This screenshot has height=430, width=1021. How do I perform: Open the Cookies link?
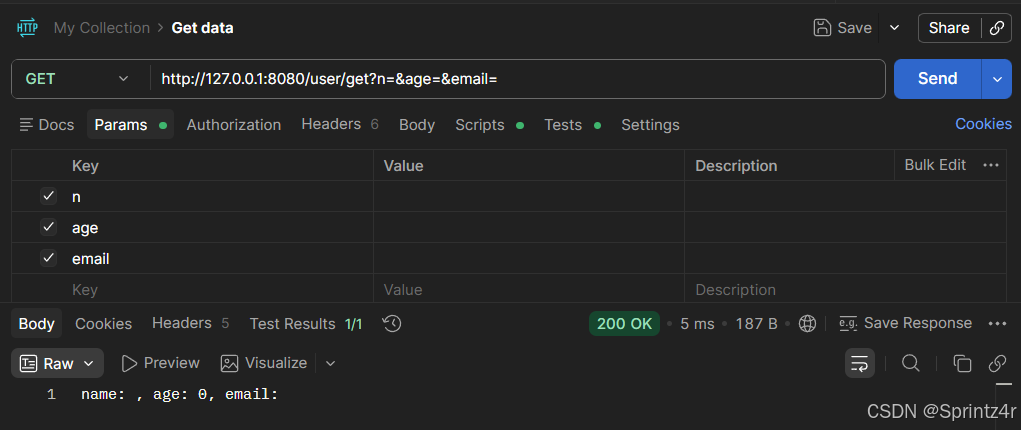pyautogui.click(x=983, y=124)
